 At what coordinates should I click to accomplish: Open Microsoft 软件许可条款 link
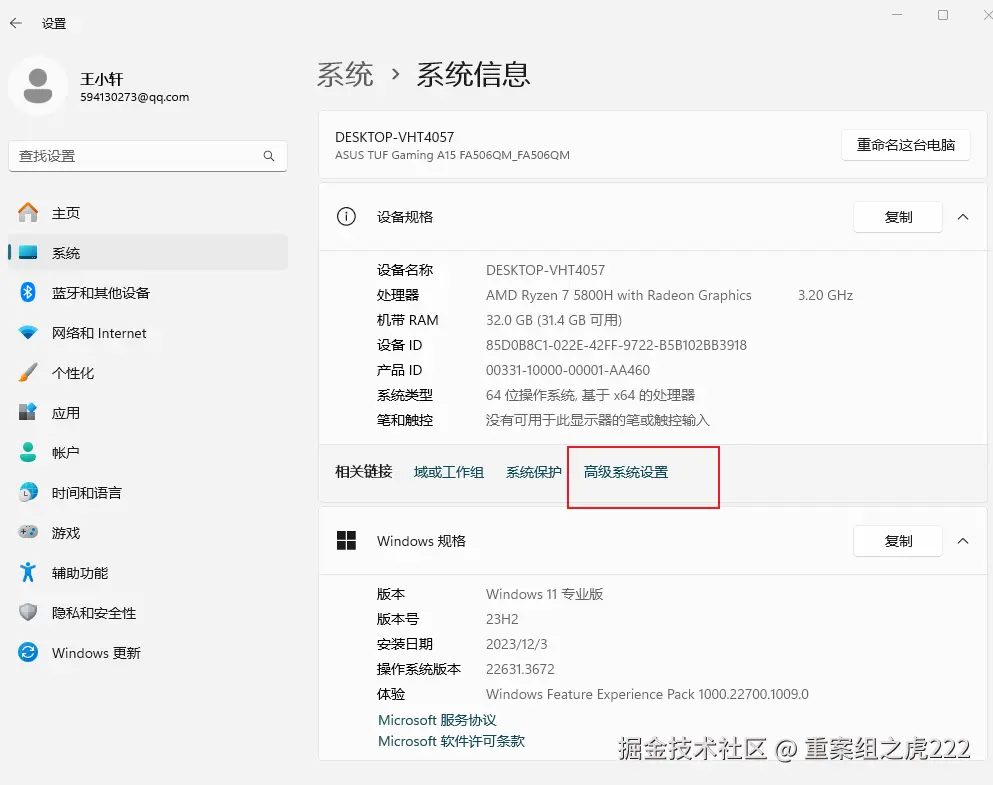(451, 741)
